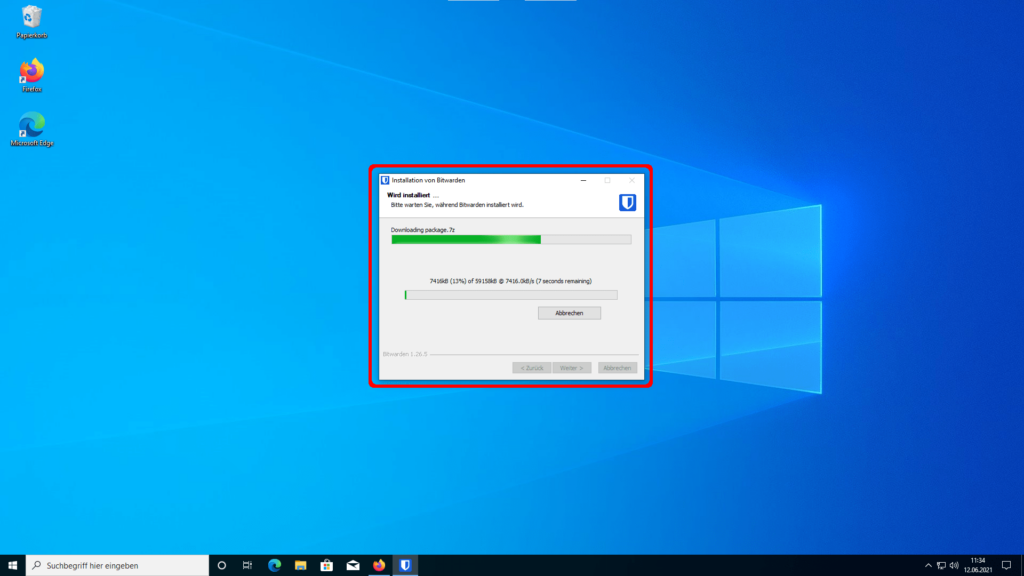1024x576 pixels.
Task: Click the 'Suchbegriff hier eingeben' search box
Action: coord(118,566)
